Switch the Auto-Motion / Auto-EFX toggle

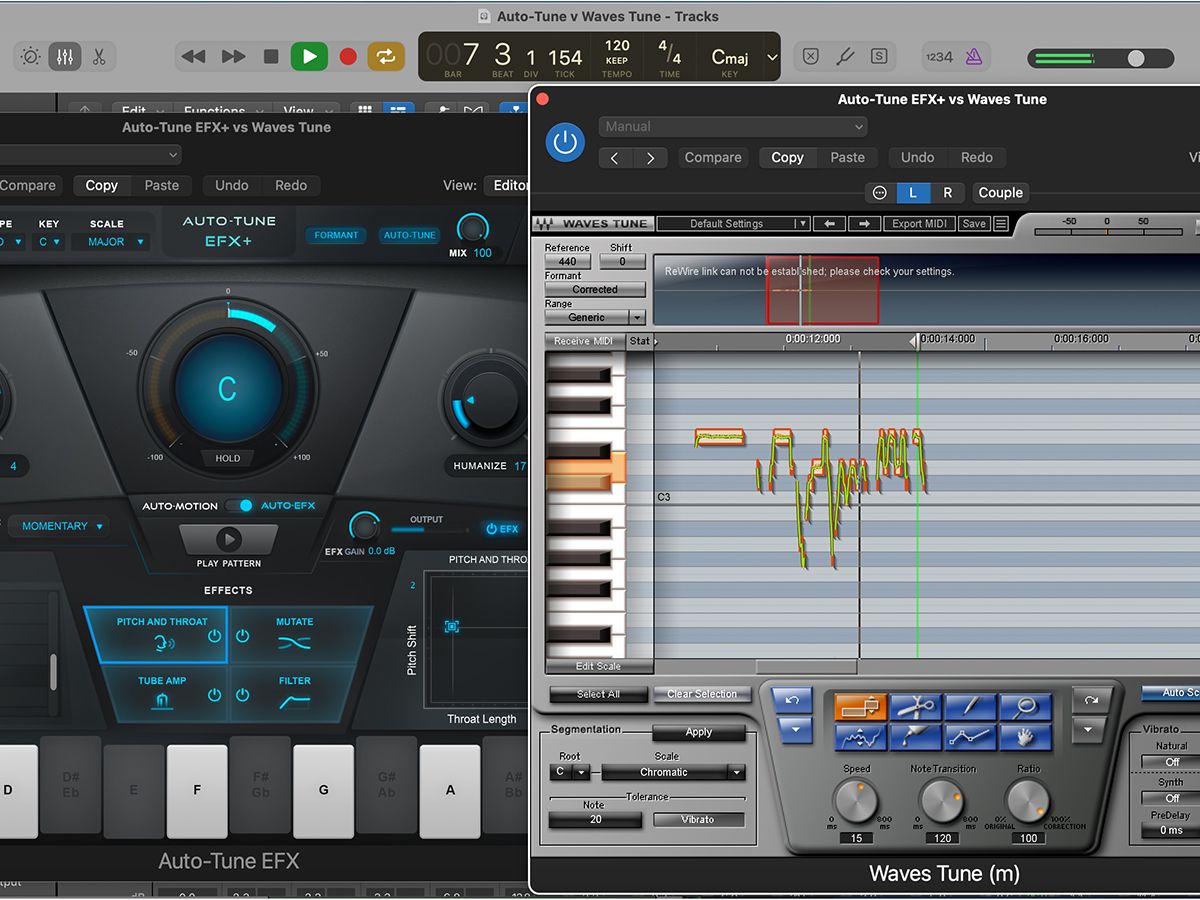[239, 506]
